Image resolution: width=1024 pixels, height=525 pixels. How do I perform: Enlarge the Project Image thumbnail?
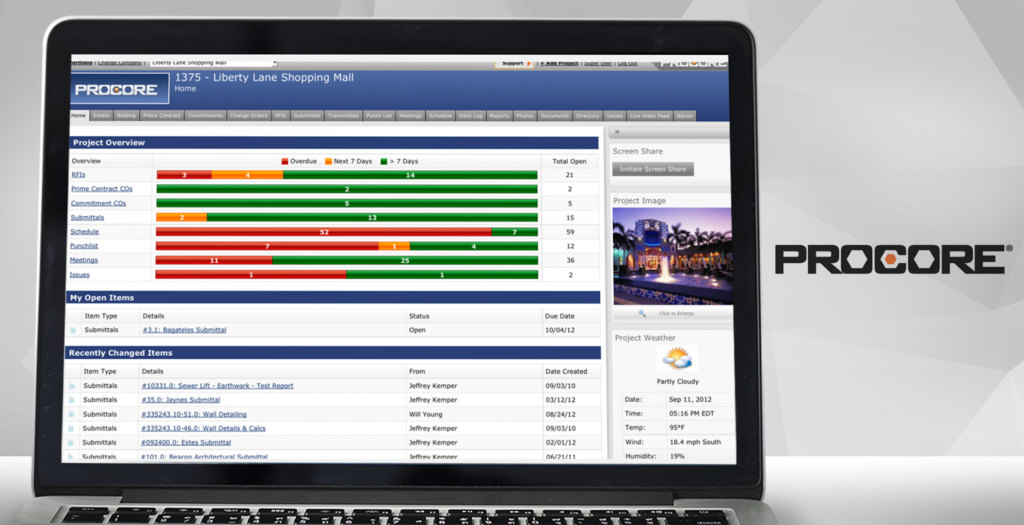coord(671,255)
